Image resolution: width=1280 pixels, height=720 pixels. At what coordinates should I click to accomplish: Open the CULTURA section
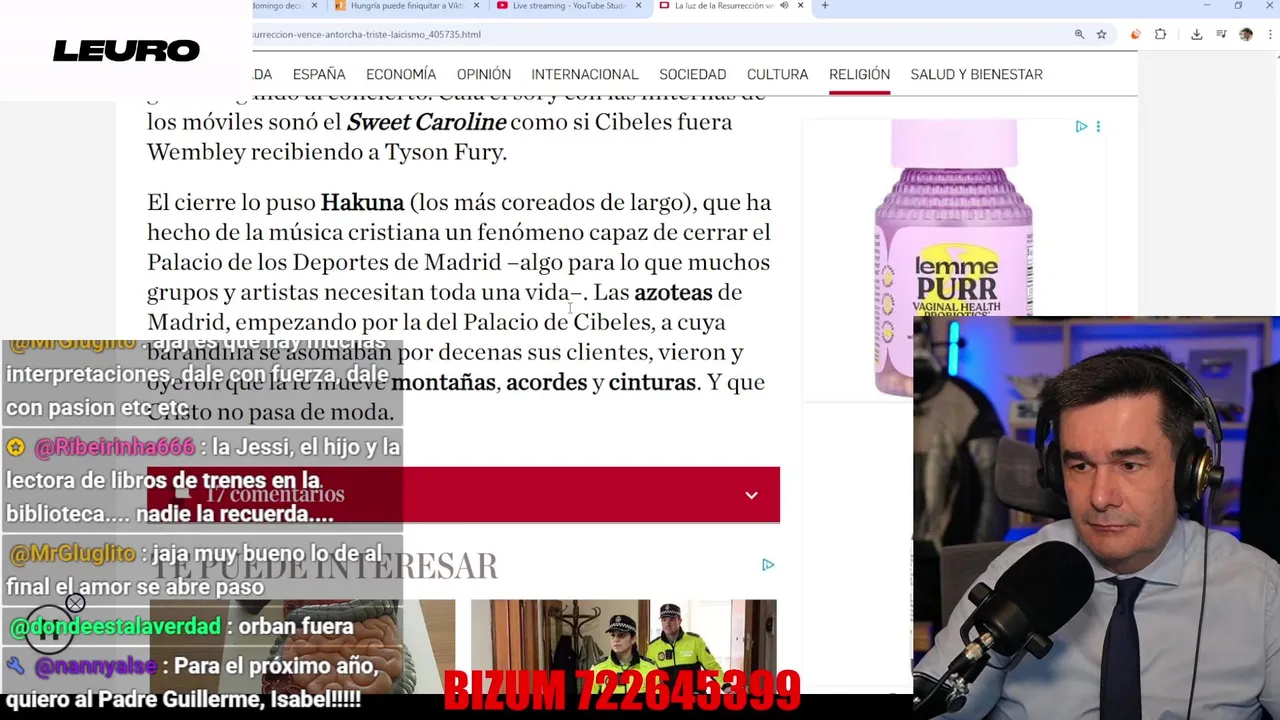tap(777, 74)
